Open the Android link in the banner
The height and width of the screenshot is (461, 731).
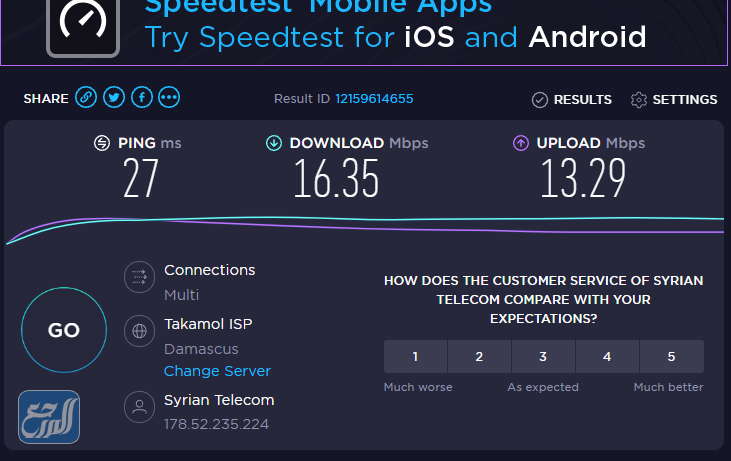587,37
